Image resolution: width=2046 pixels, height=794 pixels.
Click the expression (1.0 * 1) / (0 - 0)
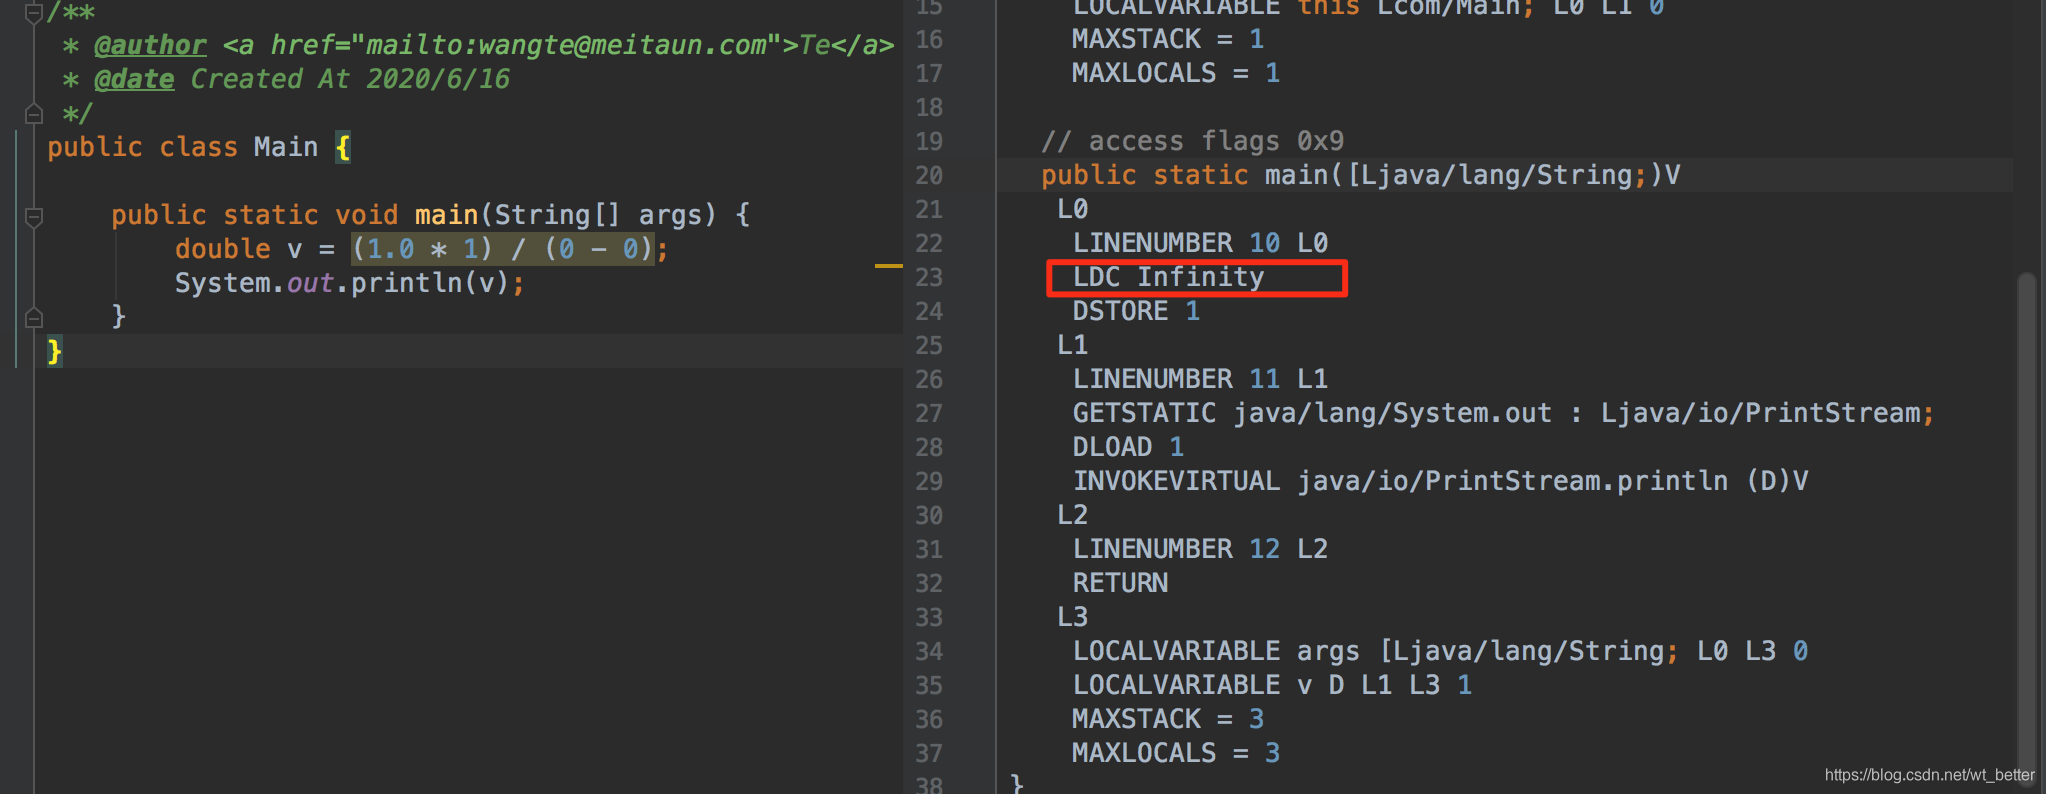coord(503,249)
